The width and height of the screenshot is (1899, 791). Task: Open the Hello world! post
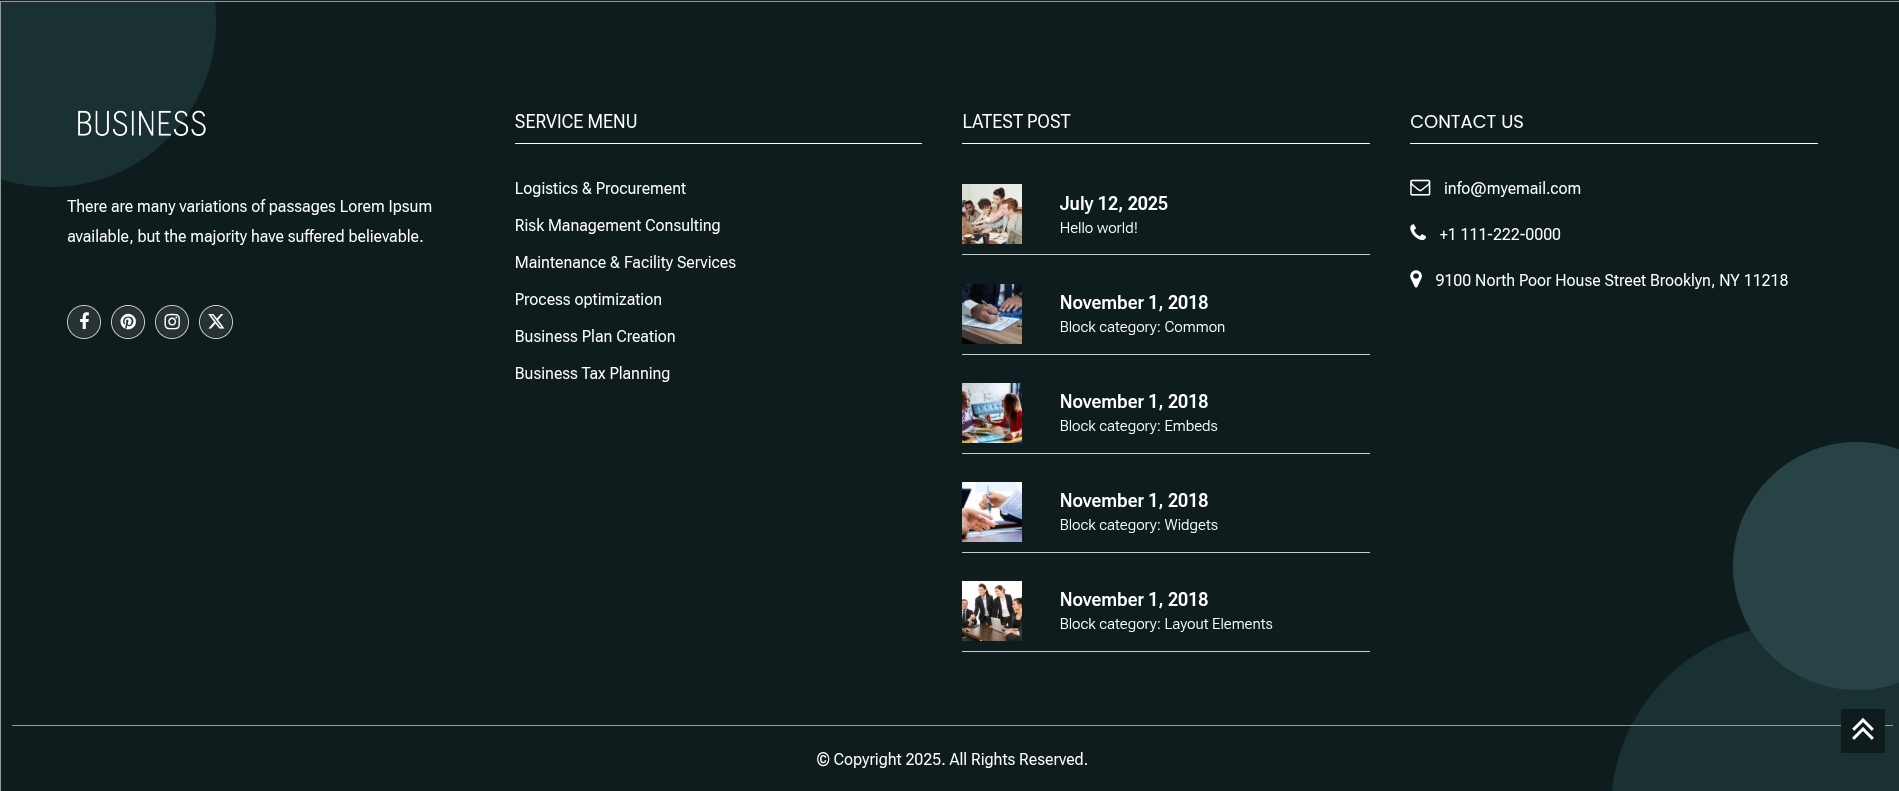tap(1098, 228)
